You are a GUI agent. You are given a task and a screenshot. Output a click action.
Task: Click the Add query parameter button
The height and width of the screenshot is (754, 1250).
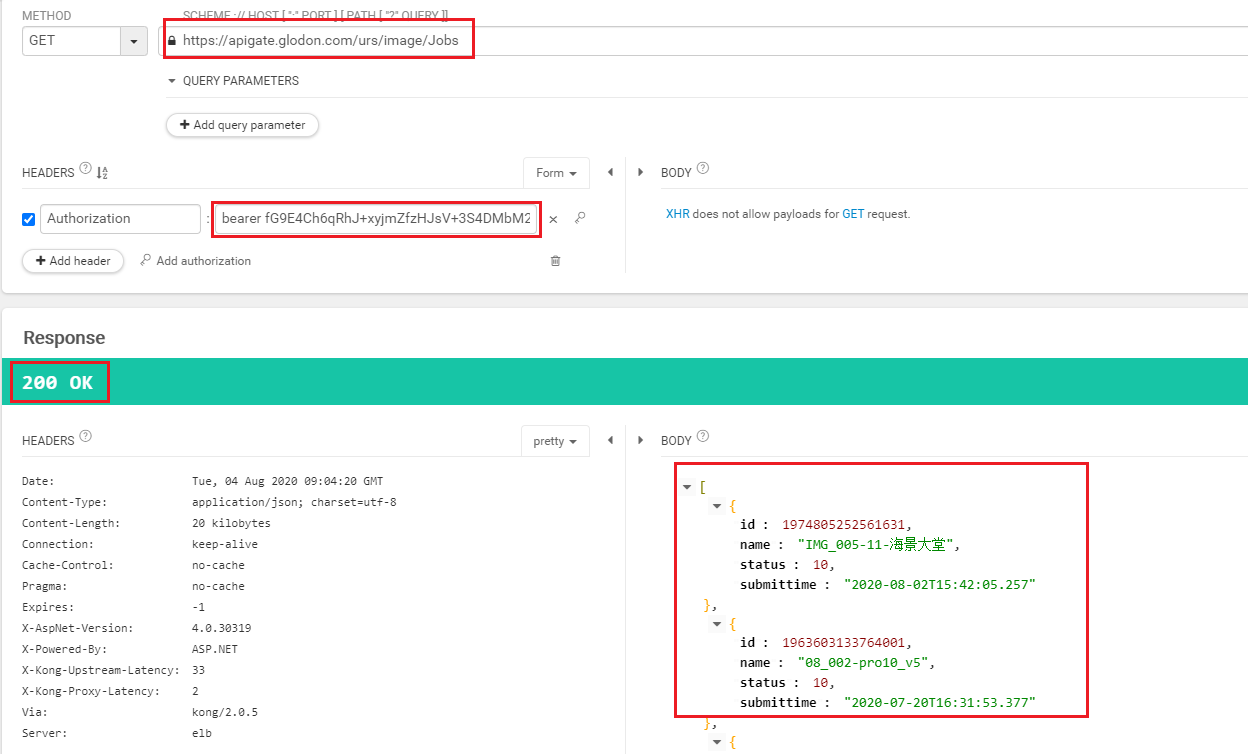242,125
